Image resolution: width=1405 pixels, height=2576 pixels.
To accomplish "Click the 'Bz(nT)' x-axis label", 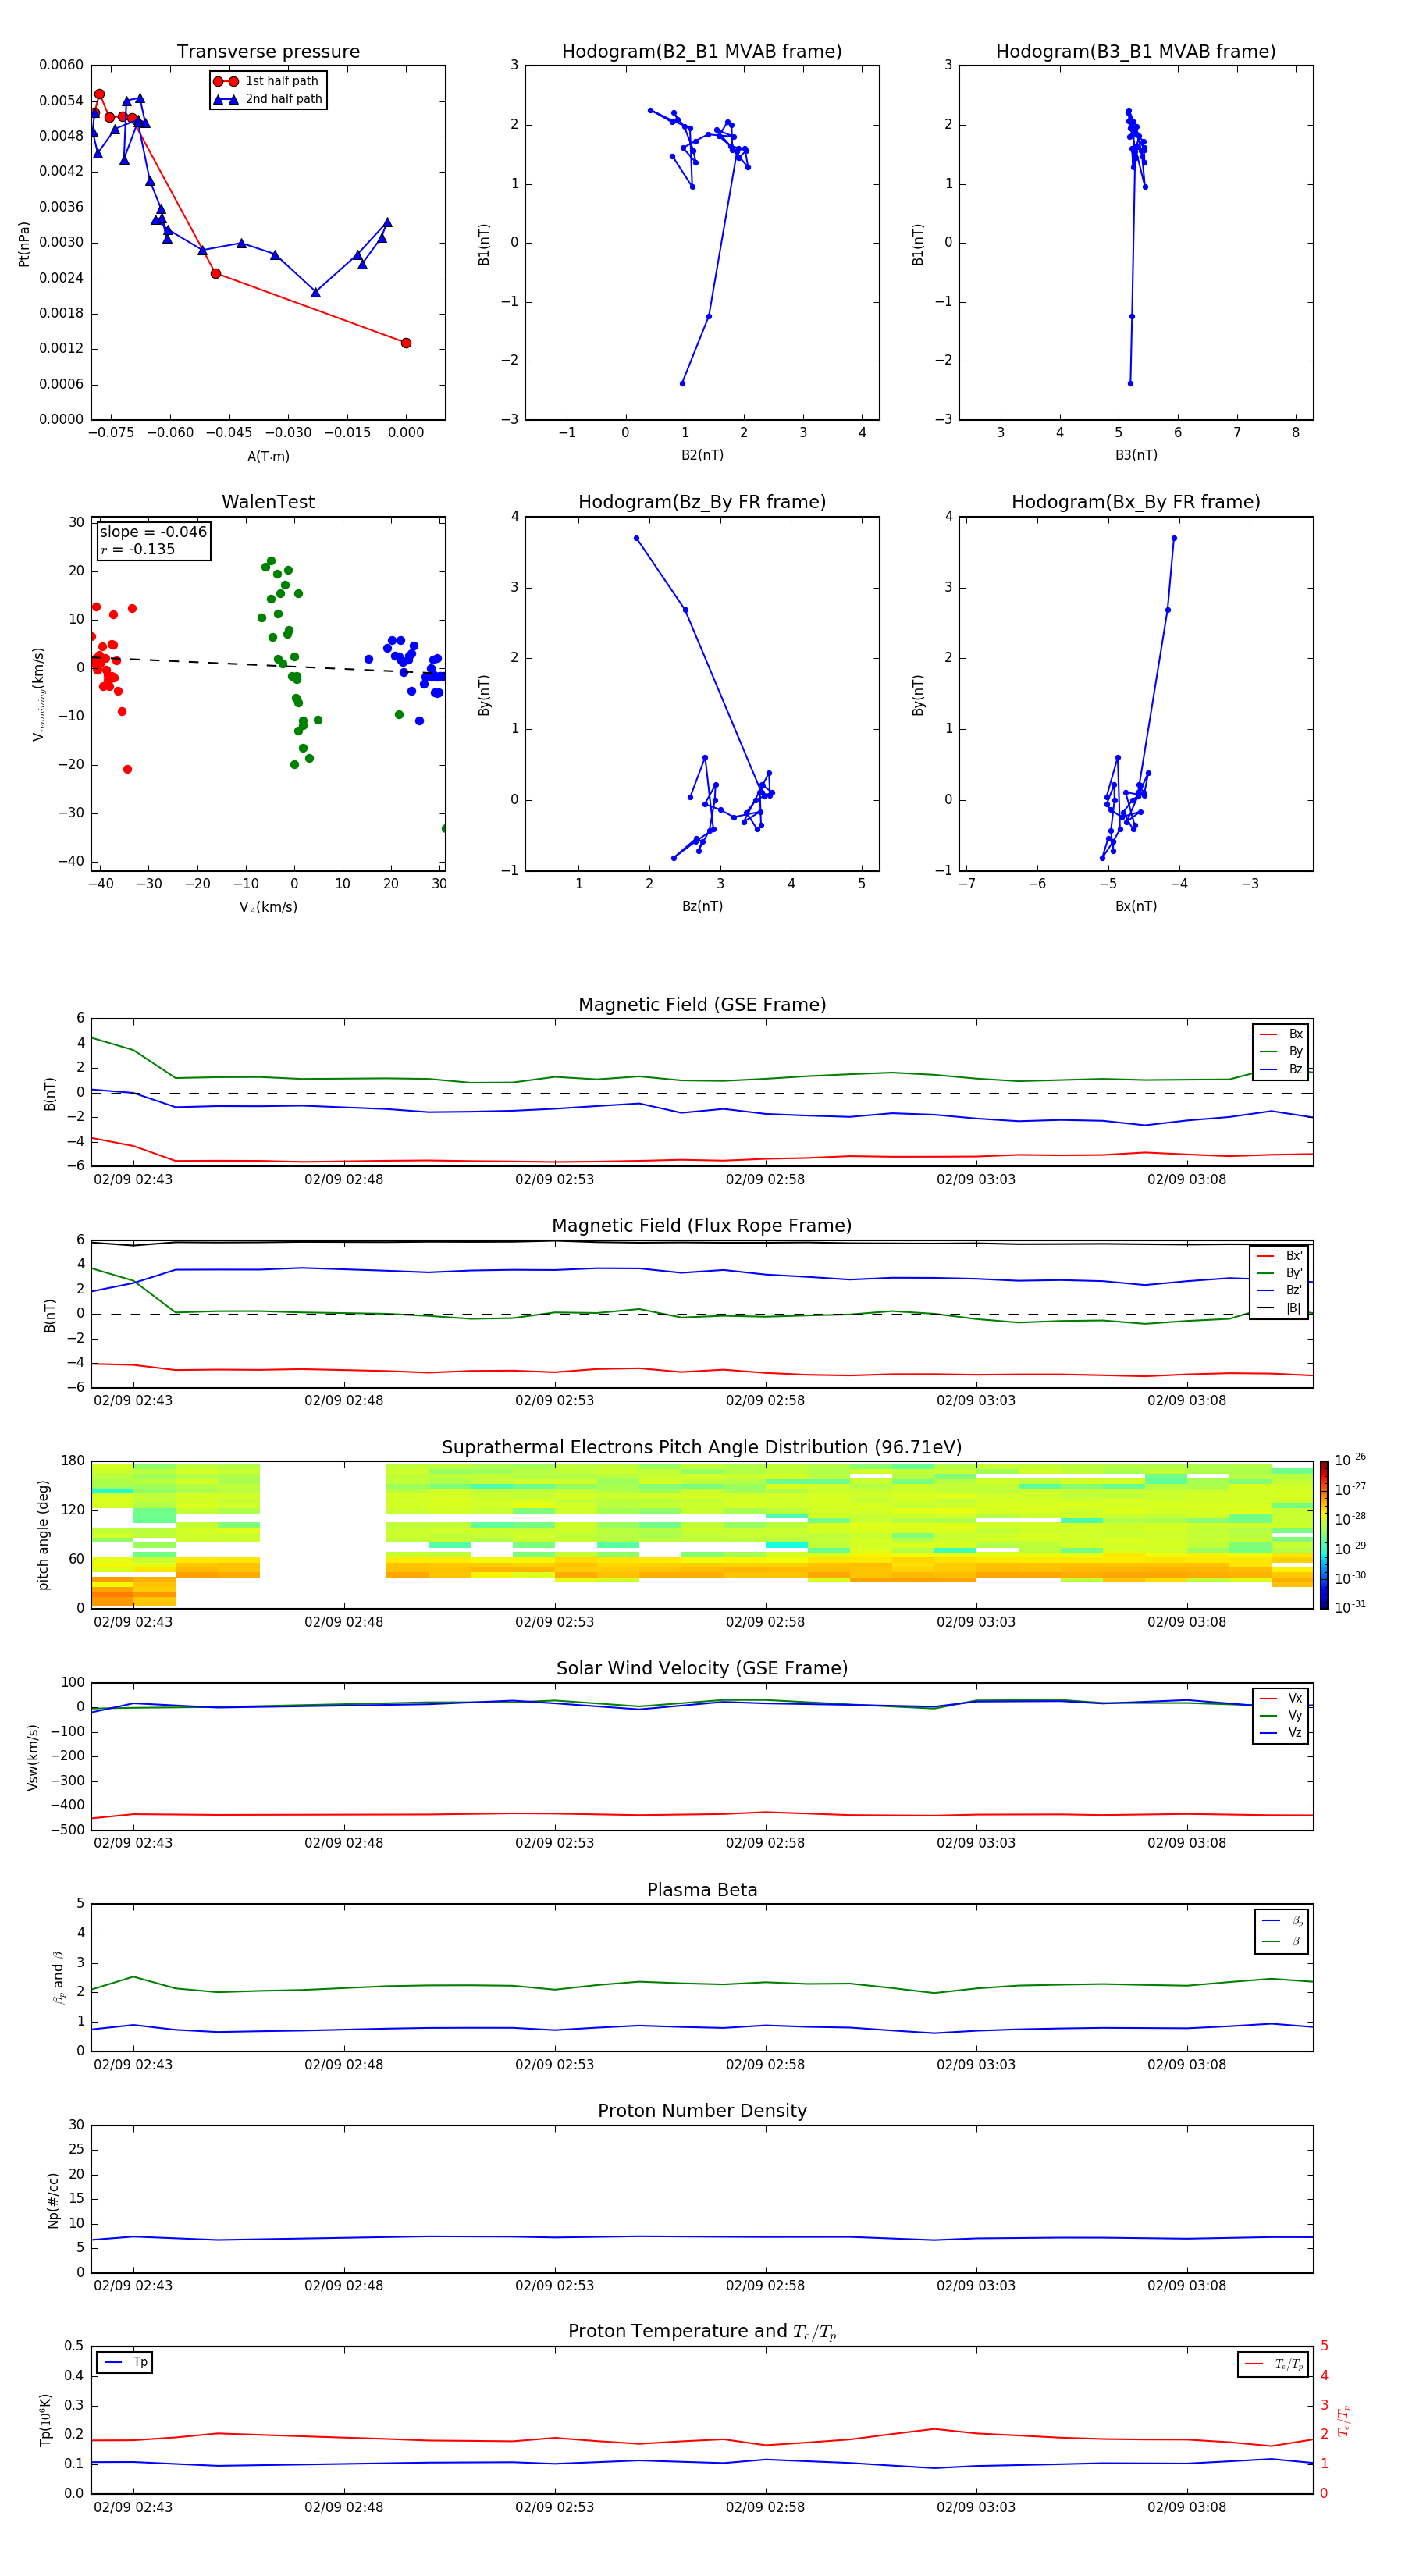I will click(x=702, y=906).
